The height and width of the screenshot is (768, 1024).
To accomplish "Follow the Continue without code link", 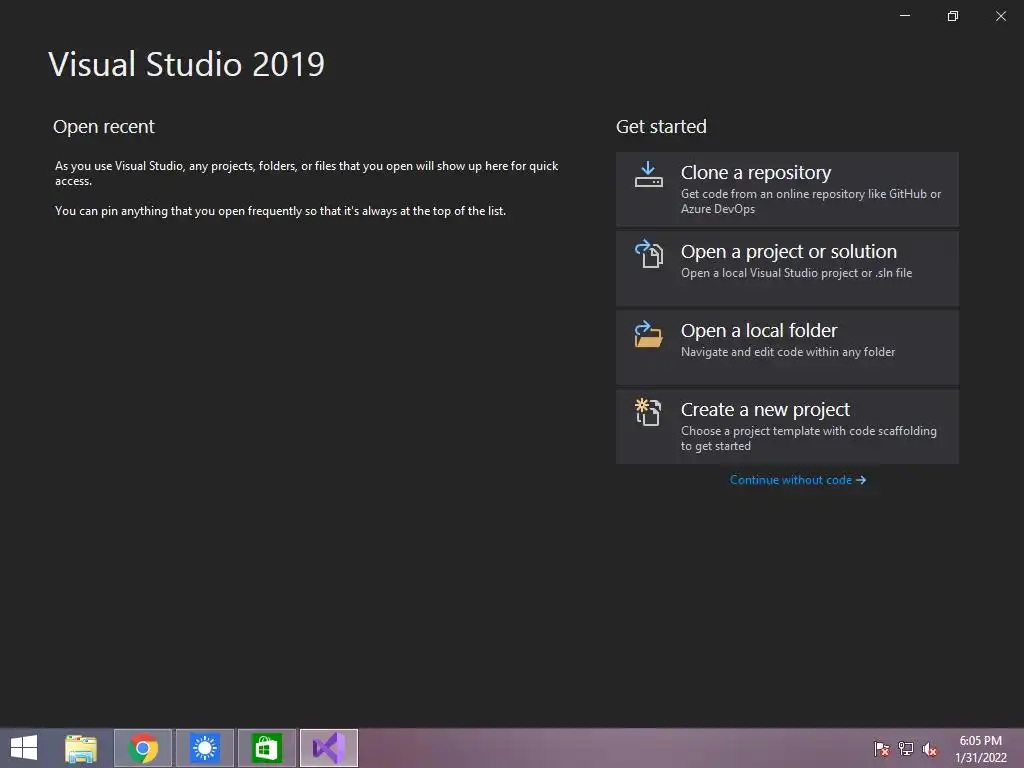I will (x=797, y=480).
